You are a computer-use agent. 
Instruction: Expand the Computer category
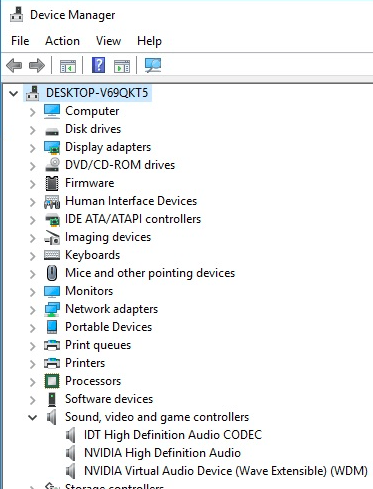click(x=32, y=112)
